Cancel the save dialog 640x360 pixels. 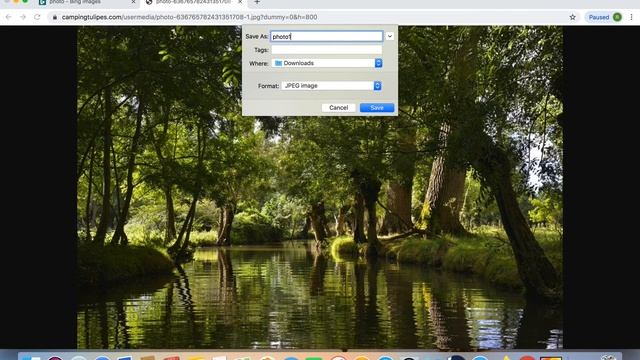tap(338, 108)
